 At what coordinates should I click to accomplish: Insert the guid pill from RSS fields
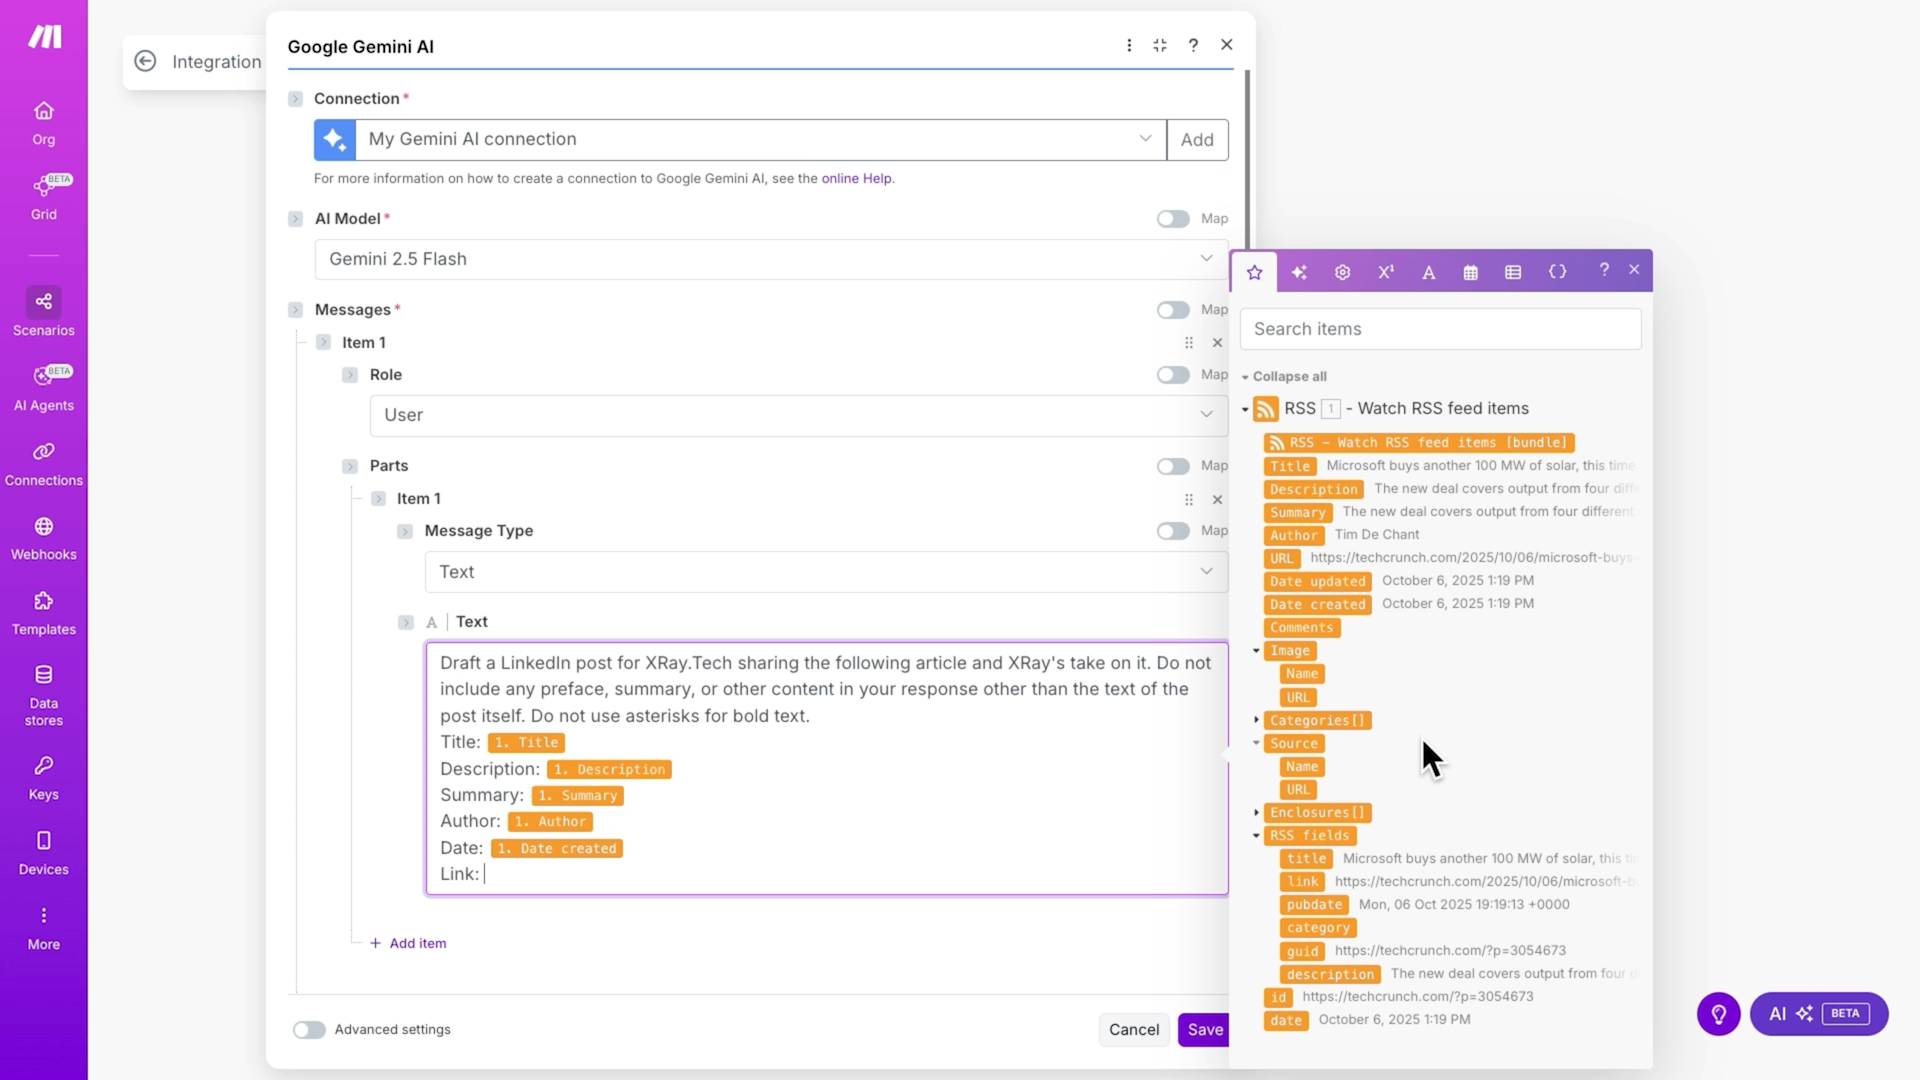[x=1302, y=951]
